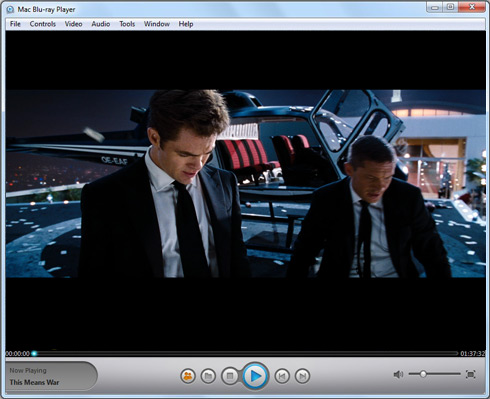490x399 pixels.
Task: Open the Controls menu
Action: point(43,24)
